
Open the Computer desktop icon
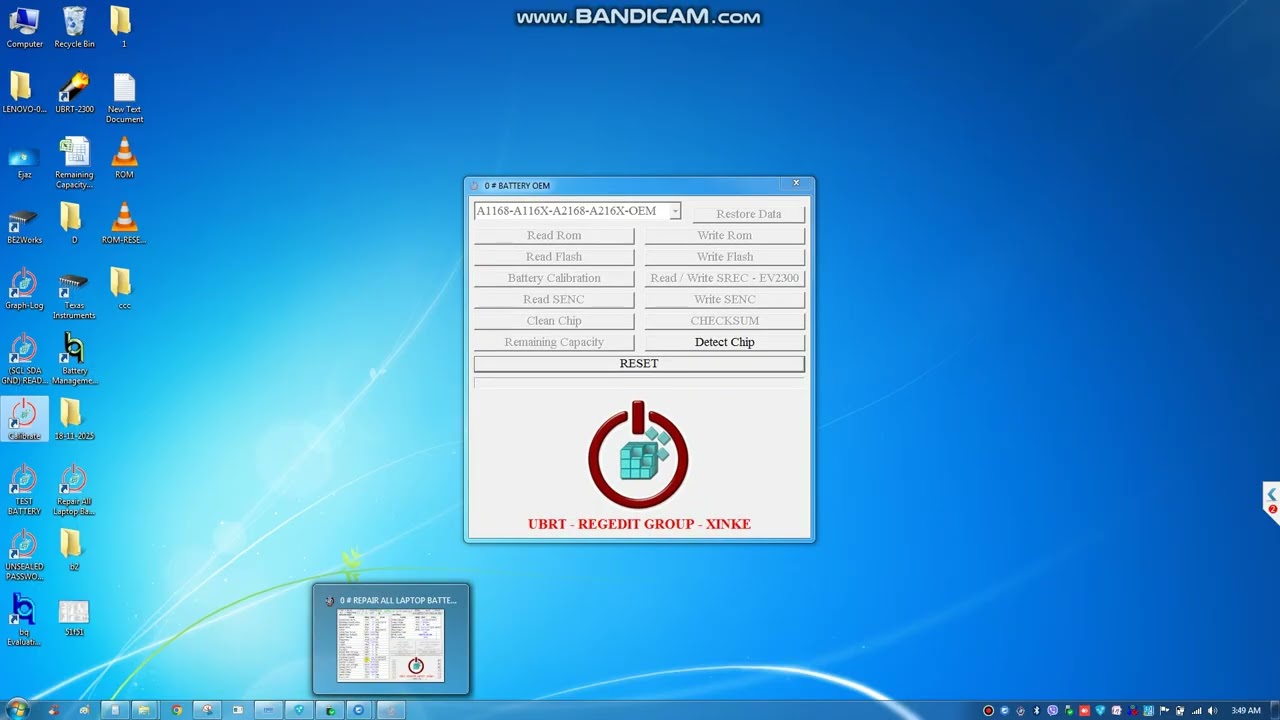[x=24, y=27]
